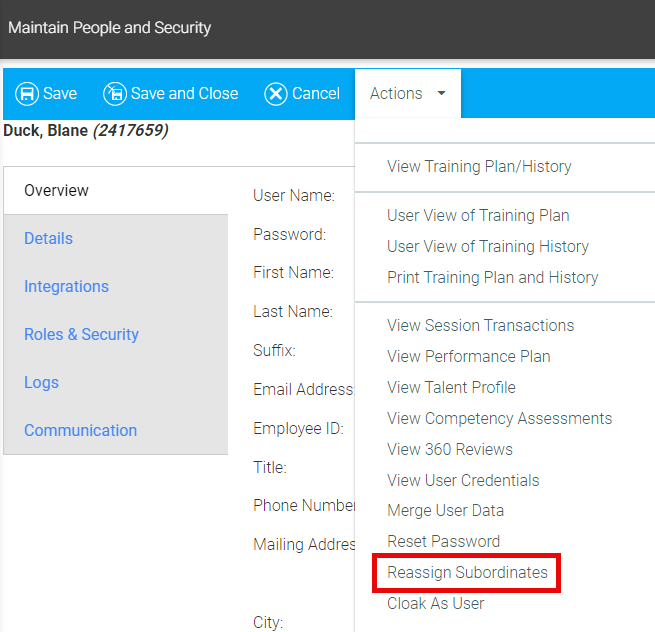This screenshot has height=632, width=655.
Task: Collapse the Actions dropdown menu
Action: click(408, 94)
